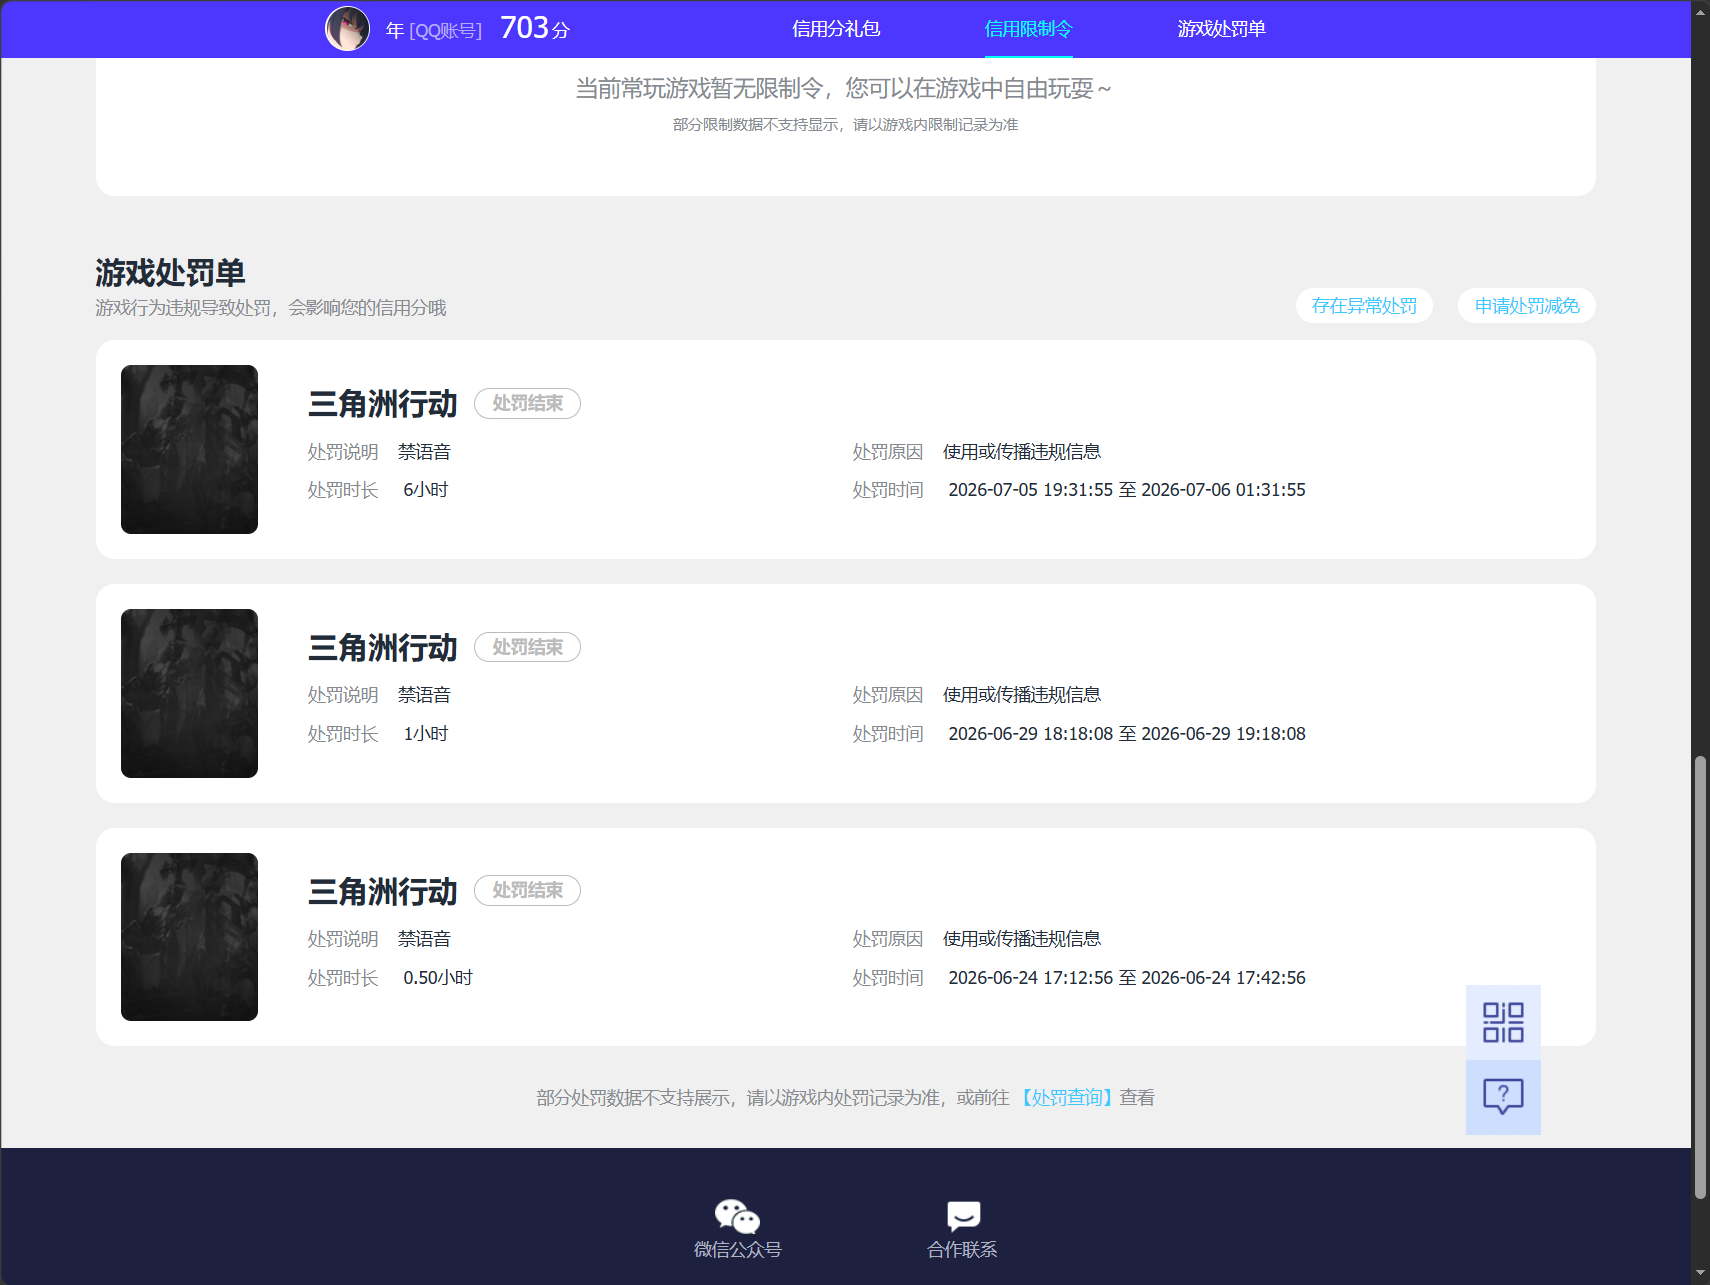1710x1285 pixels.
Task: Switch to the 信用分礼包 tab
Action: (x=836, y=29)
